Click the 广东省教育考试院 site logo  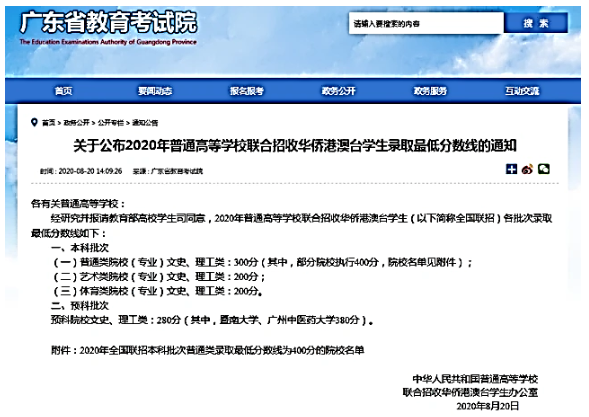click(108, 23)
